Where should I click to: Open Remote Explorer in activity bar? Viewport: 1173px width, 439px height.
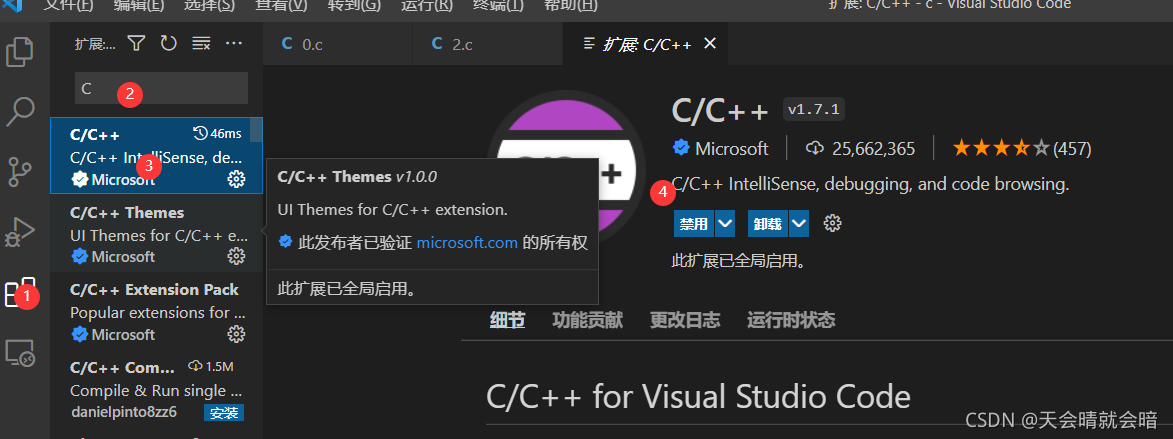tap(20, 352)
